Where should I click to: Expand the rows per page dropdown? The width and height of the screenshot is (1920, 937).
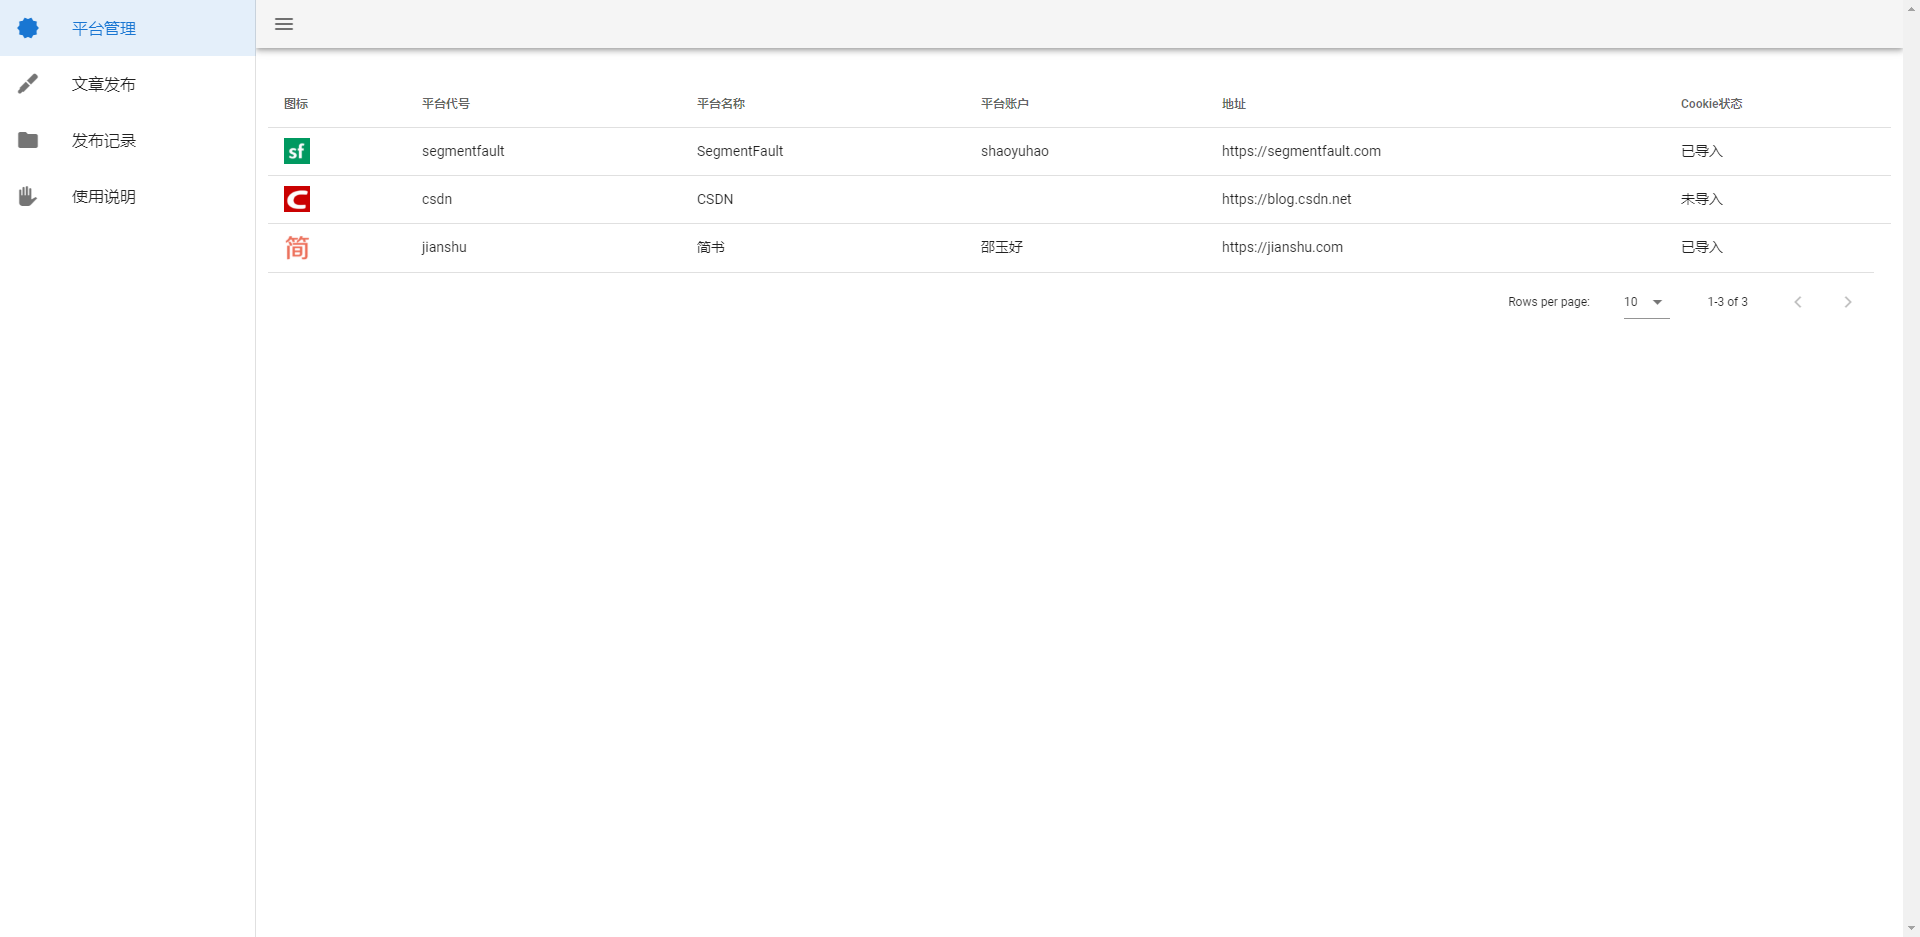[x=1646, y=302]
